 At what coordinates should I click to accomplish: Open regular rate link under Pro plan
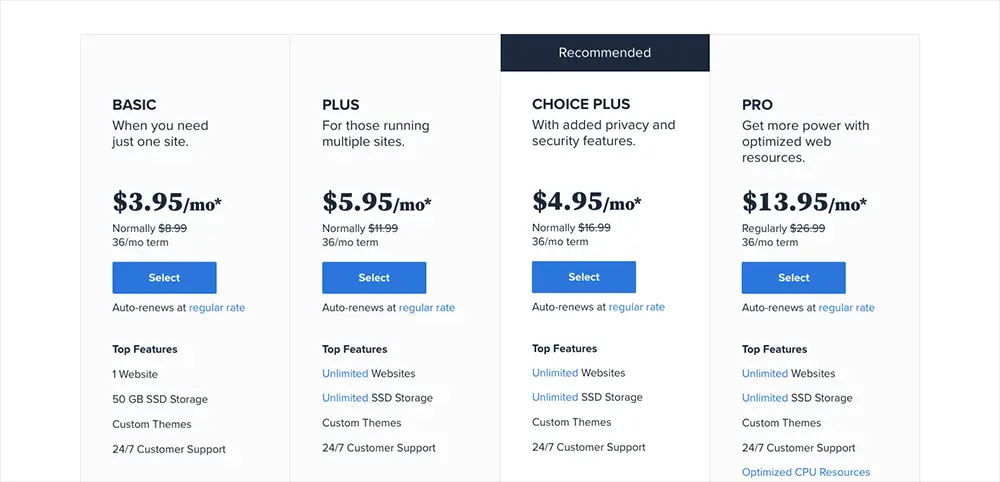[846, 307]
